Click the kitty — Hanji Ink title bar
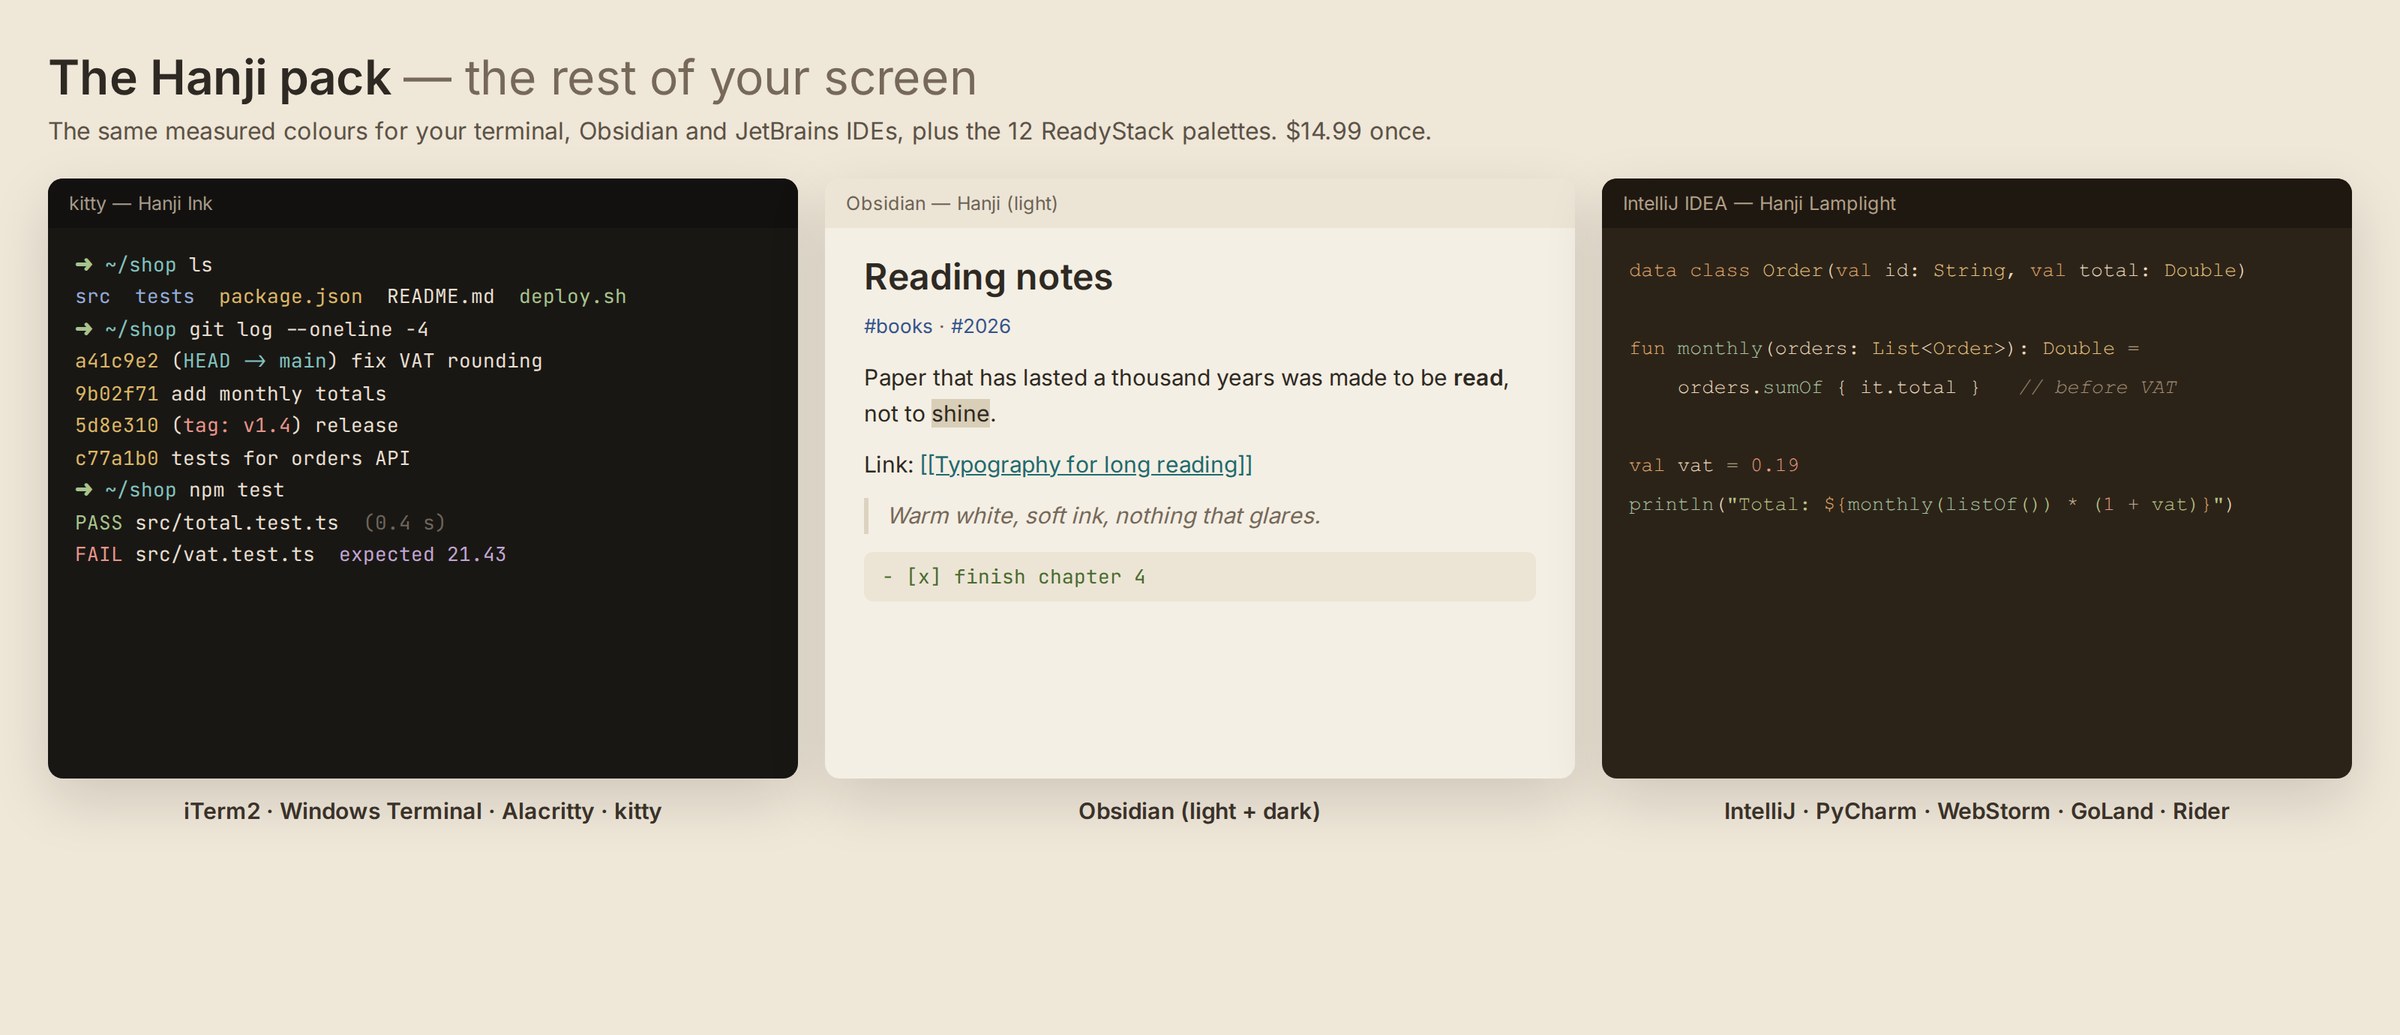Image resolution: width=2400 pixels, height=1035 pixels. pos(423,203)
